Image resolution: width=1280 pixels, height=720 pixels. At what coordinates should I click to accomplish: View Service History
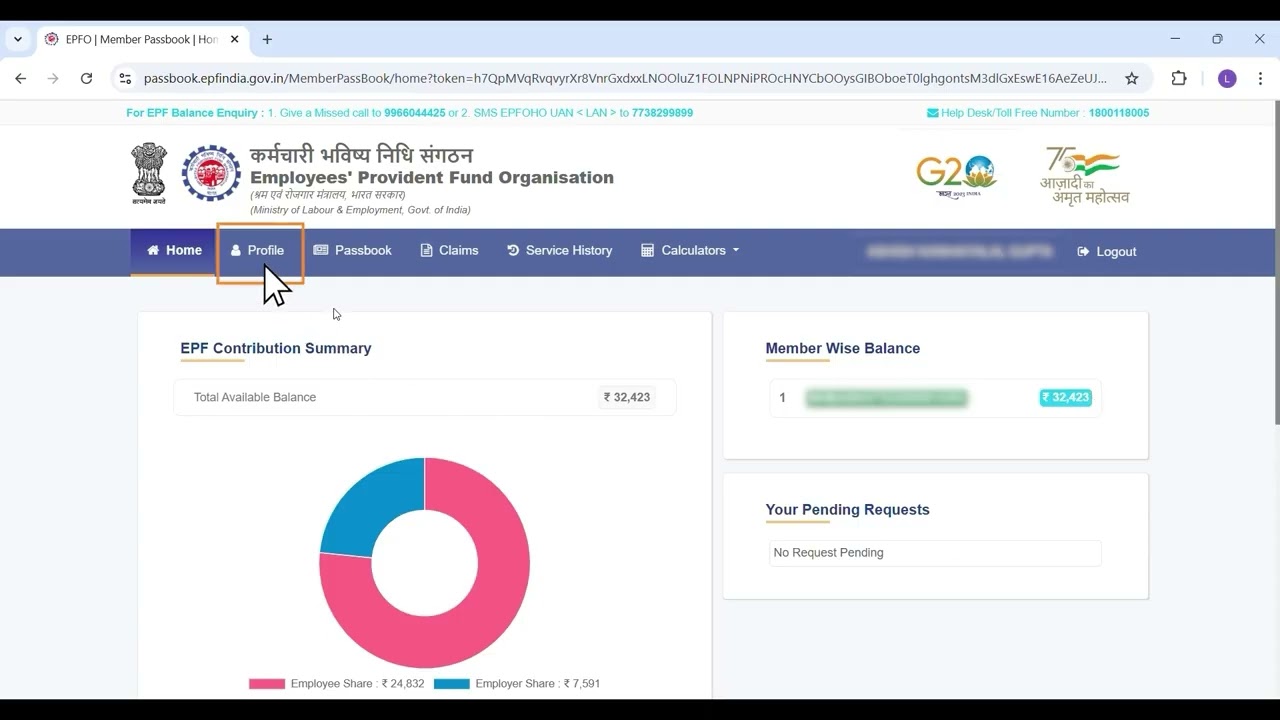[559, 250]
